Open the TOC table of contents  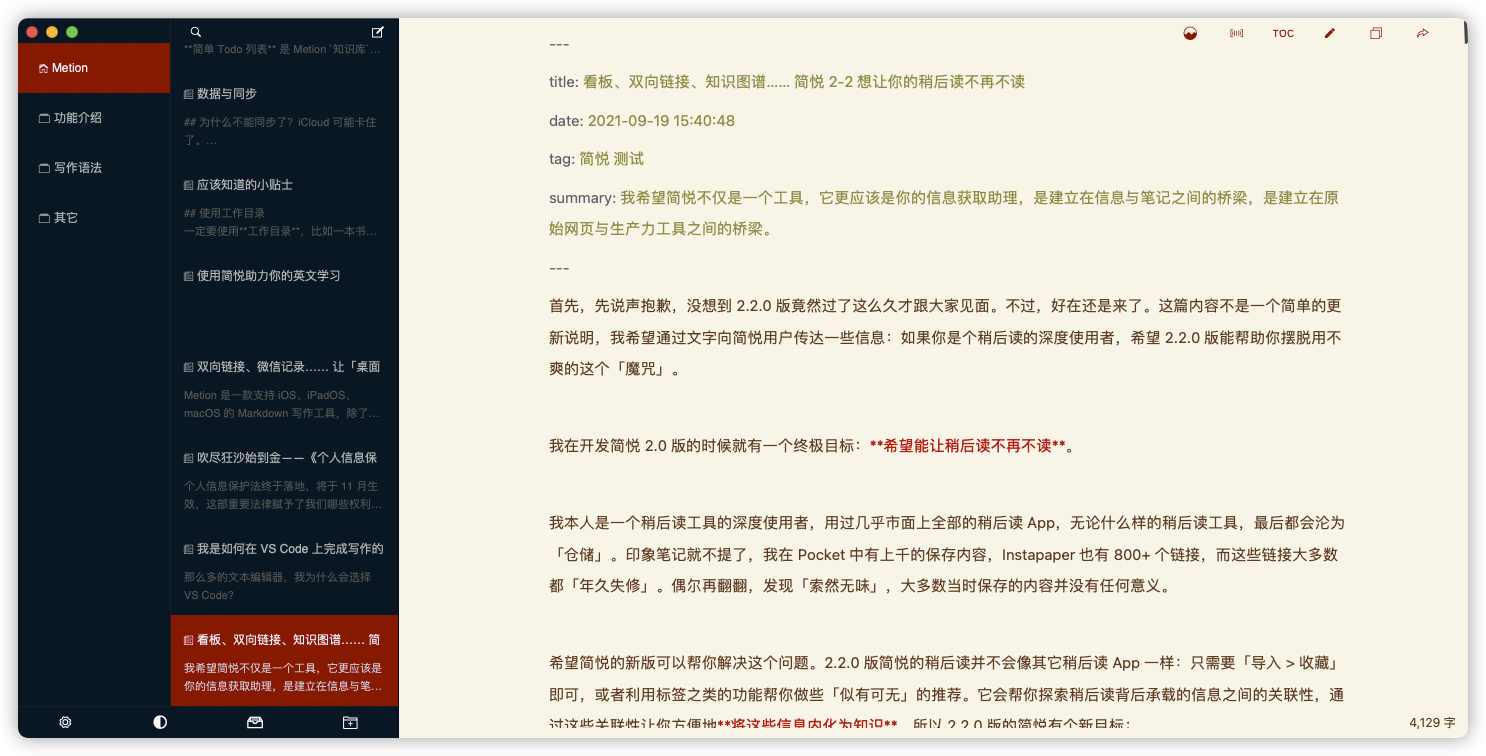(x=1283, y=33)
